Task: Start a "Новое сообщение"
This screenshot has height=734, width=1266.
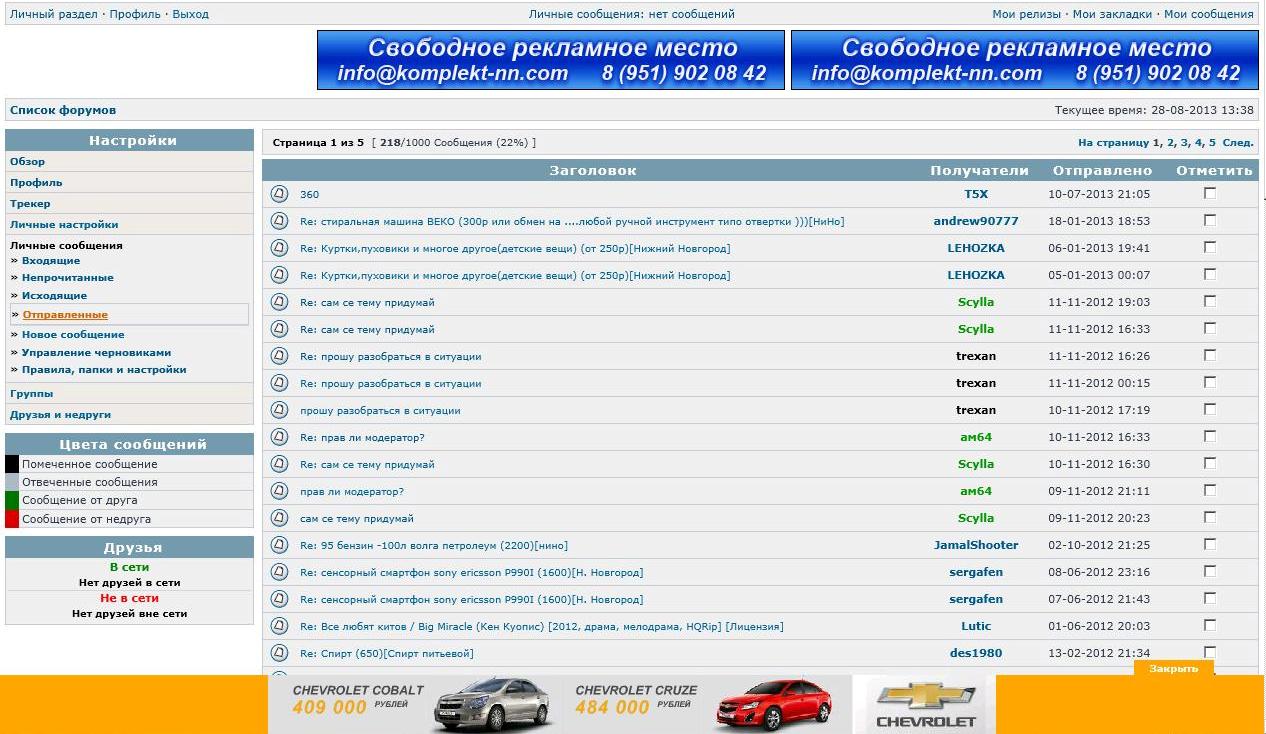Action: [x=73, y=334]
